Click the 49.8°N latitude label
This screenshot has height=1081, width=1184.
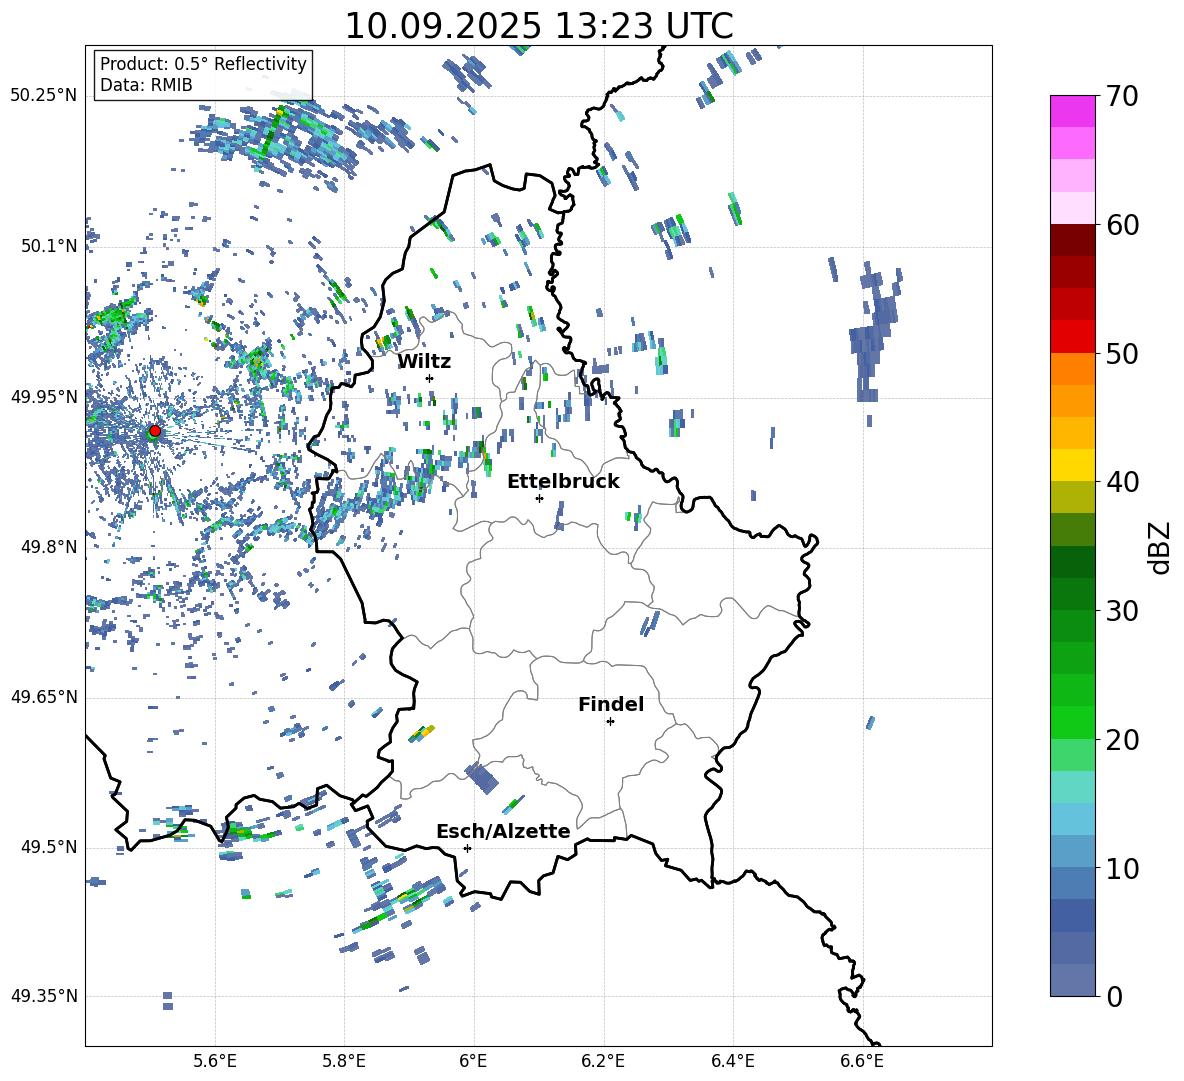tap(48, 547)
